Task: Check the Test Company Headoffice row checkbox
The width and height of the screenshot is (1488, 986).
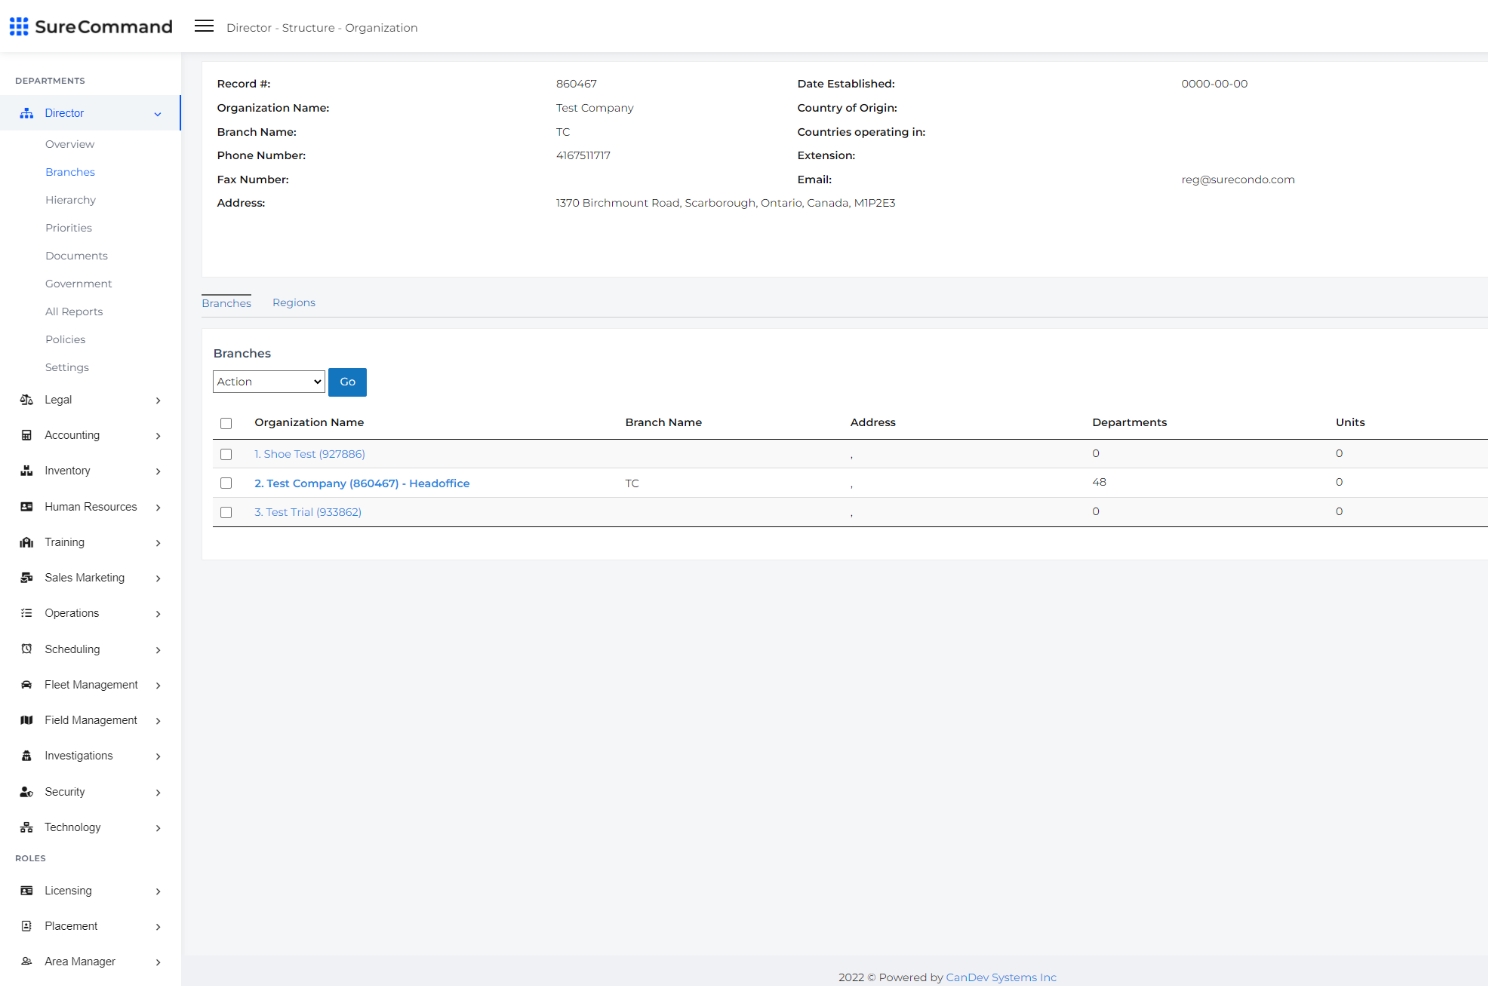Action: 226,483
